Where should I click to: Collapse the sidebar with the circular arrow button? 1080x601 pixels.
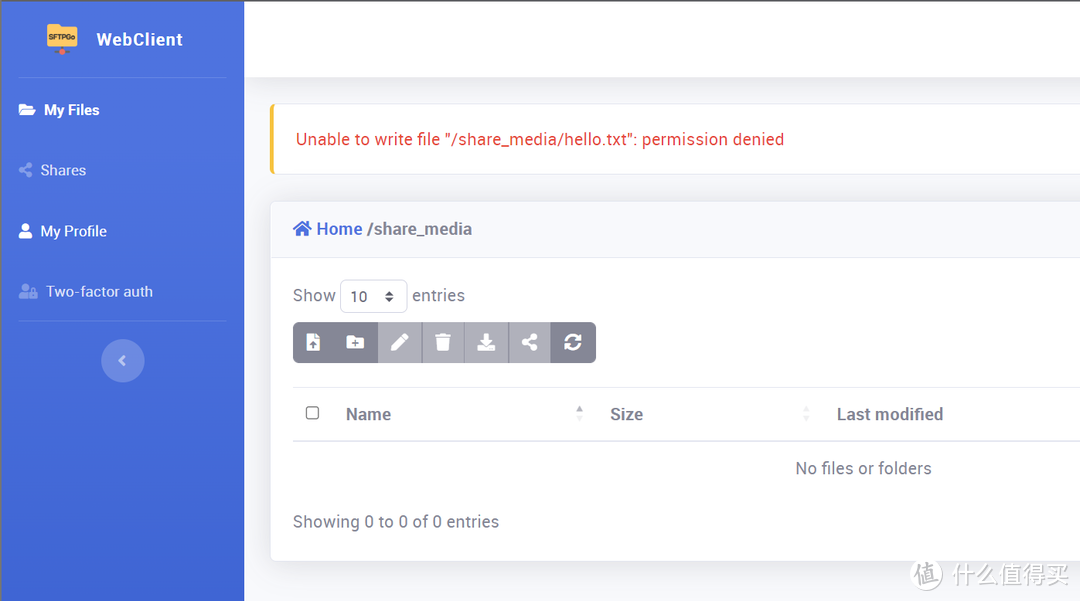[122, 360]
